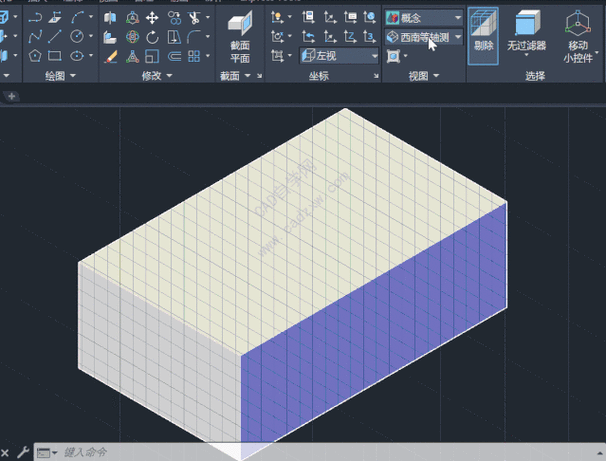Select the Polygon draw tool

point(35,56)
